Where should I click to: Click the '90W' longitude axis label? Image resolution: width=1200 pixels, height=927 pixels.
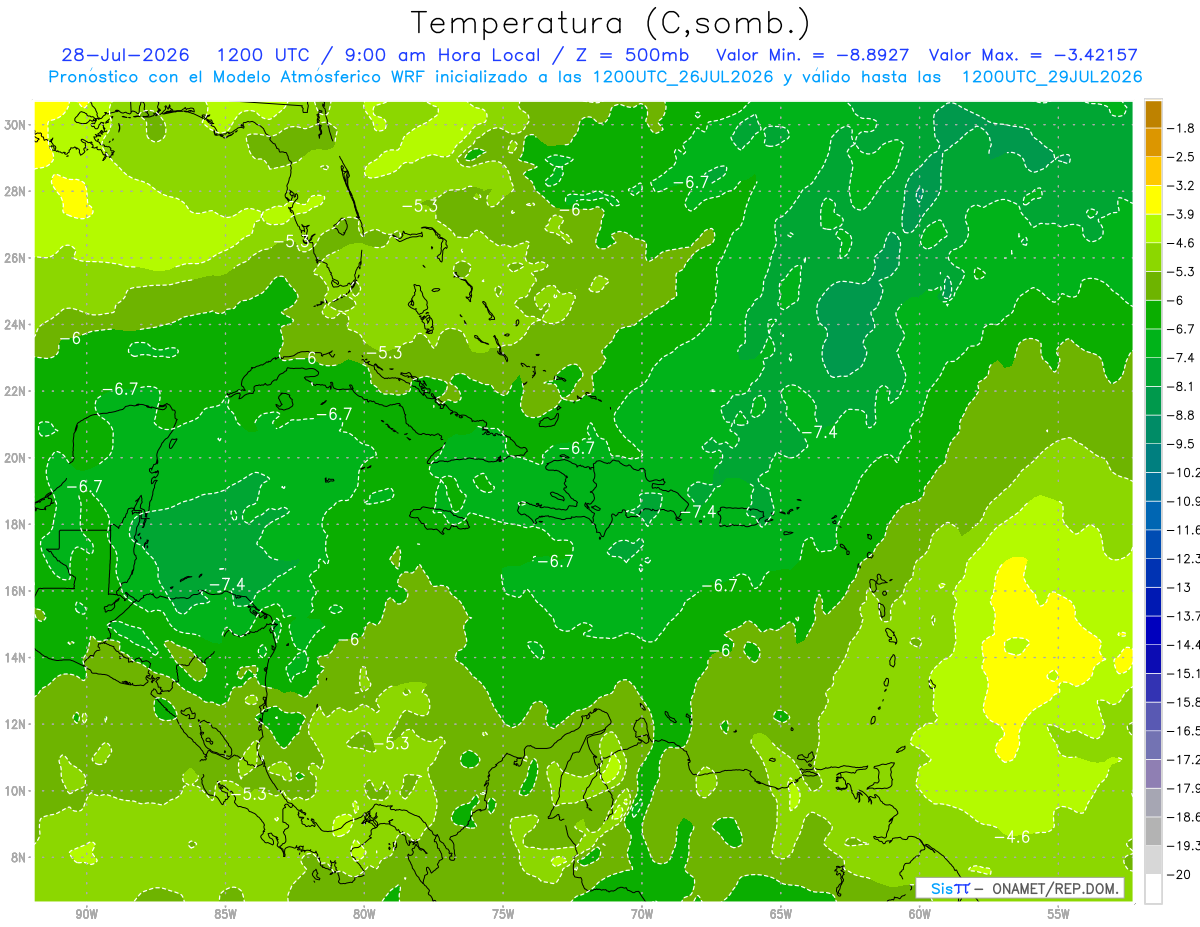pyautogui.click(x=86, y=915)
